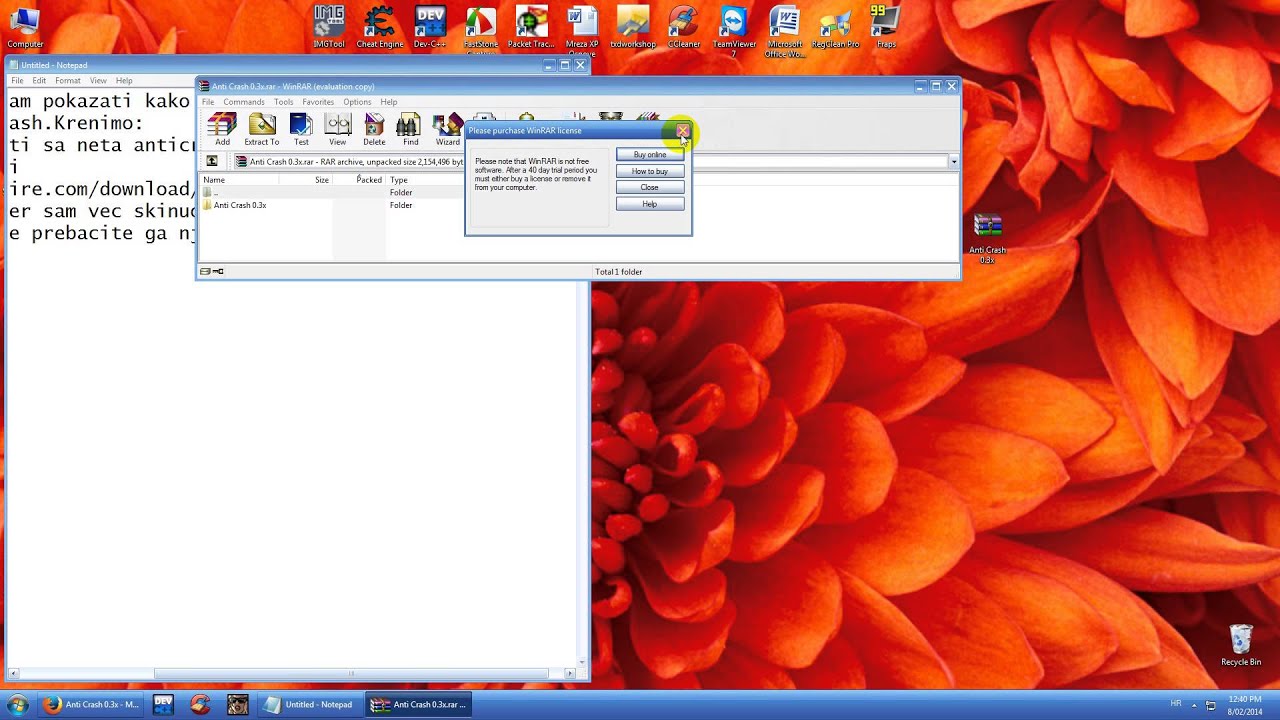Click WinRAR taskbar button
This screenshot has width=1280, height=720.
pos(418,704)
